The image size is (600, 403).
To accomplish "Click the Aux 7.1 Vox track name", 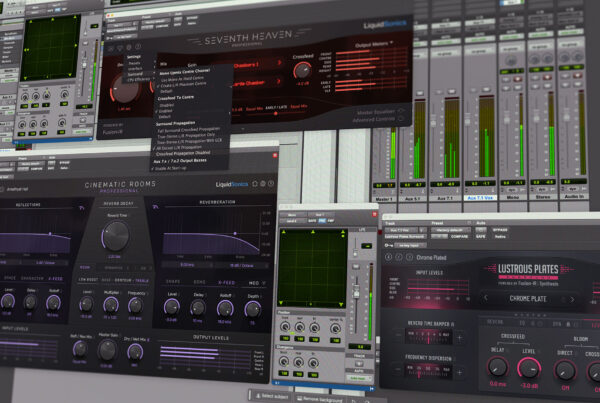I will (x=480, y=198).
